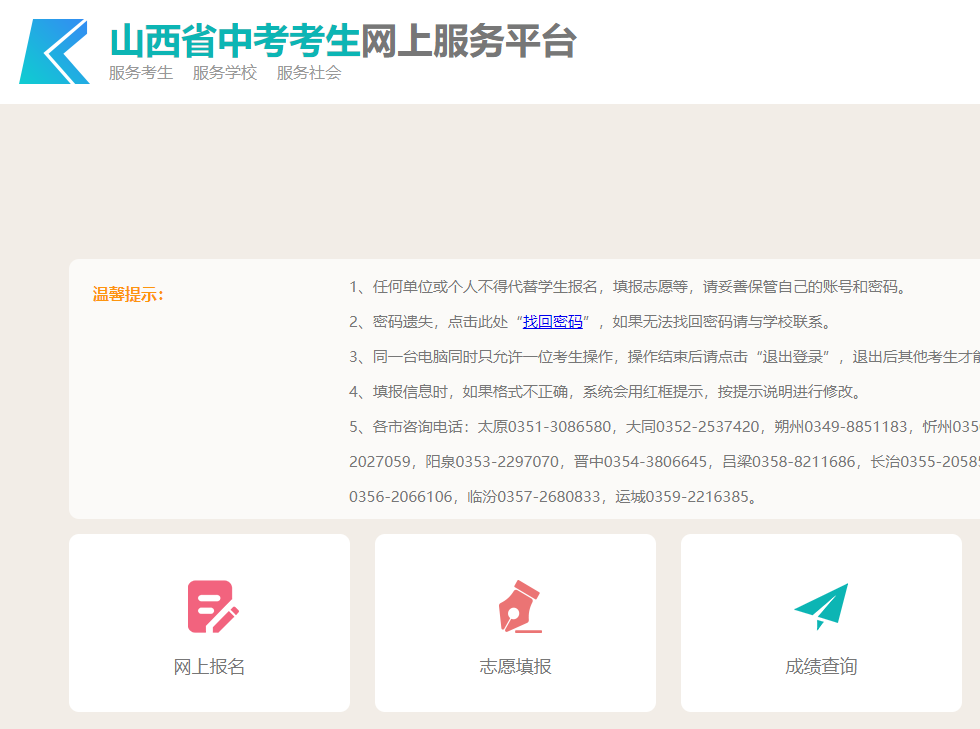Screen dimensions: 980x729
Task: Open the 志愿填报 text label
Action: [515, 667]
